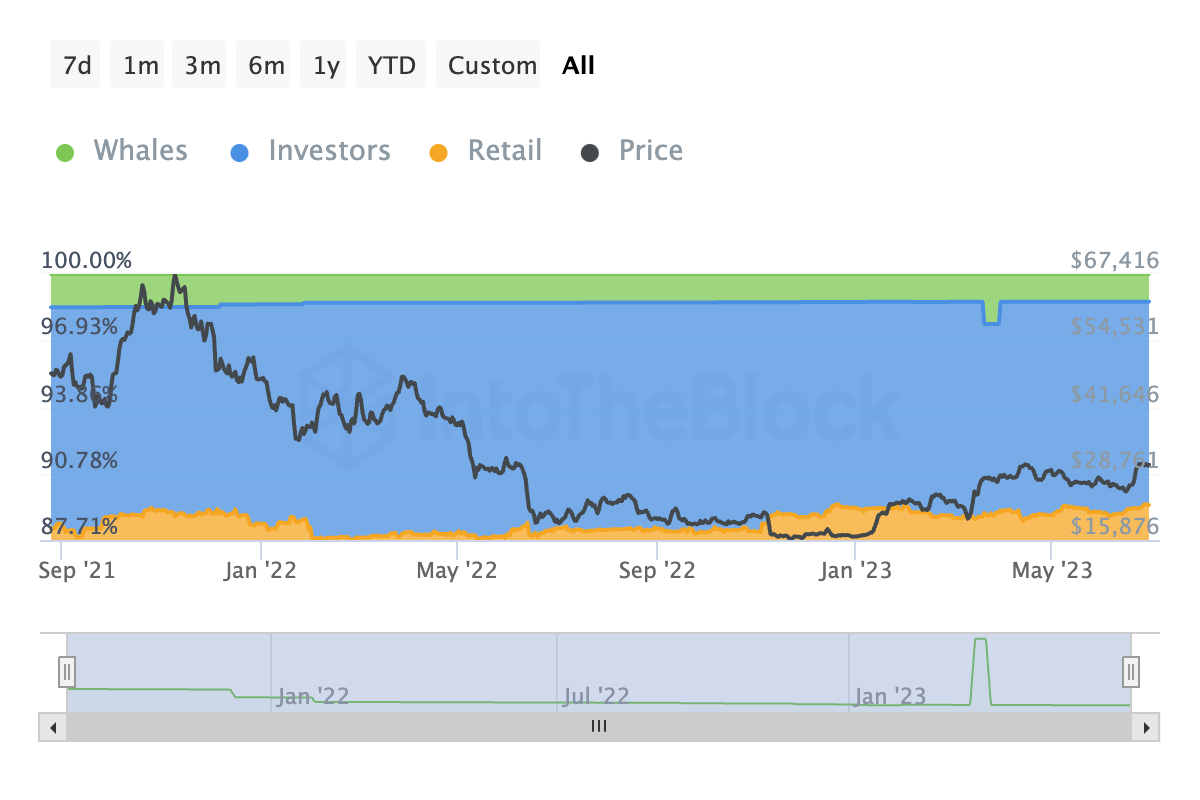This screenshot has height=800, width=1200.
Task: Open the Custom date range picker
Action: pos(492,66)
